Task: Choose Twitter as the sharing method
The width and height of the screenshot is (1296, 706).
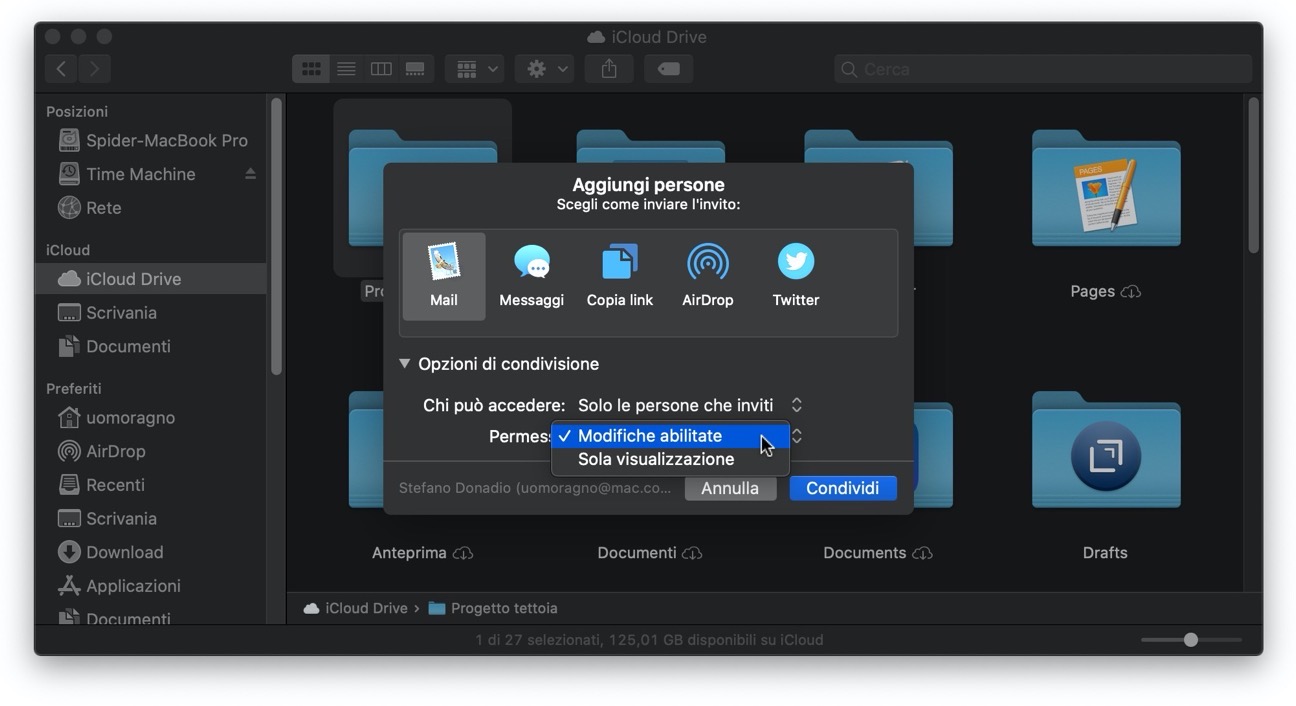Action: (795, 275)
